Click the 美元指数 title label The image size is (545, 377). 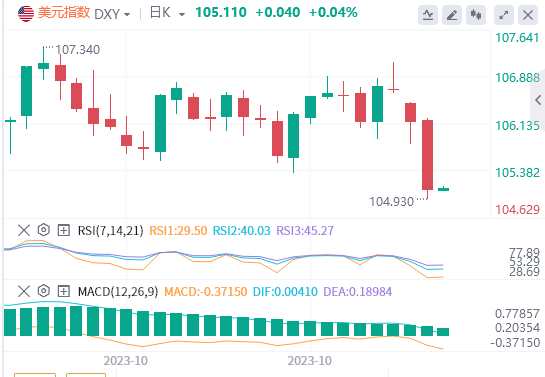tap(64, 13)
